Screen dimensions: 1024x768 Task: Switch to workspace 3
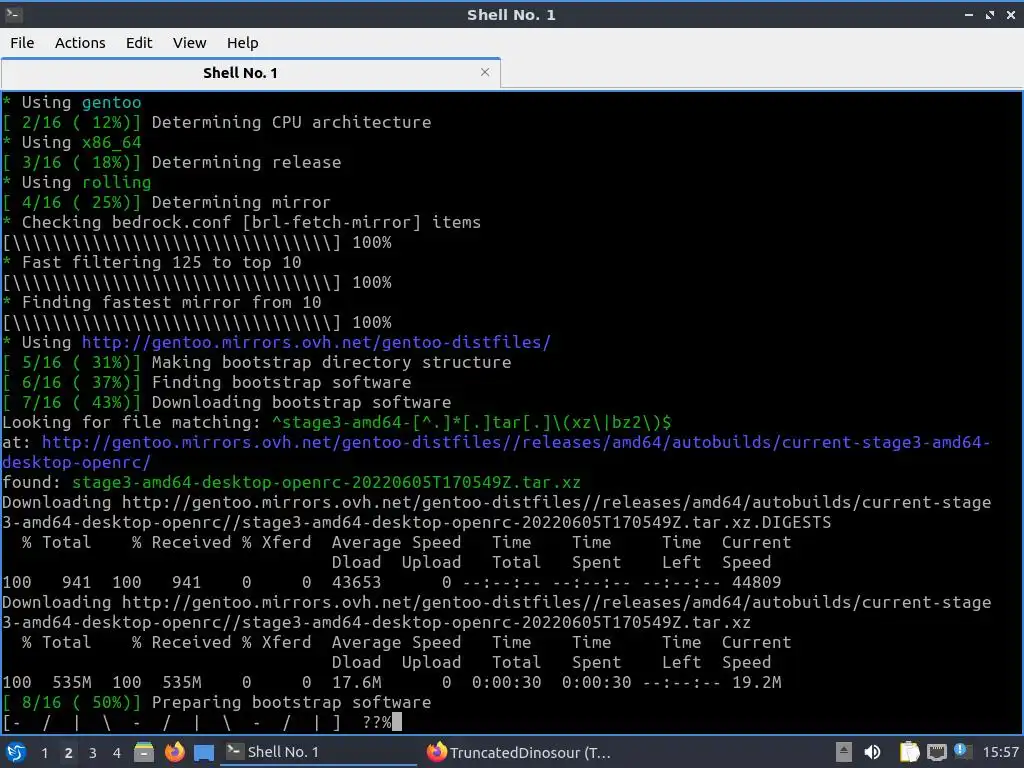pyautogui.click(x=92, y=753)
